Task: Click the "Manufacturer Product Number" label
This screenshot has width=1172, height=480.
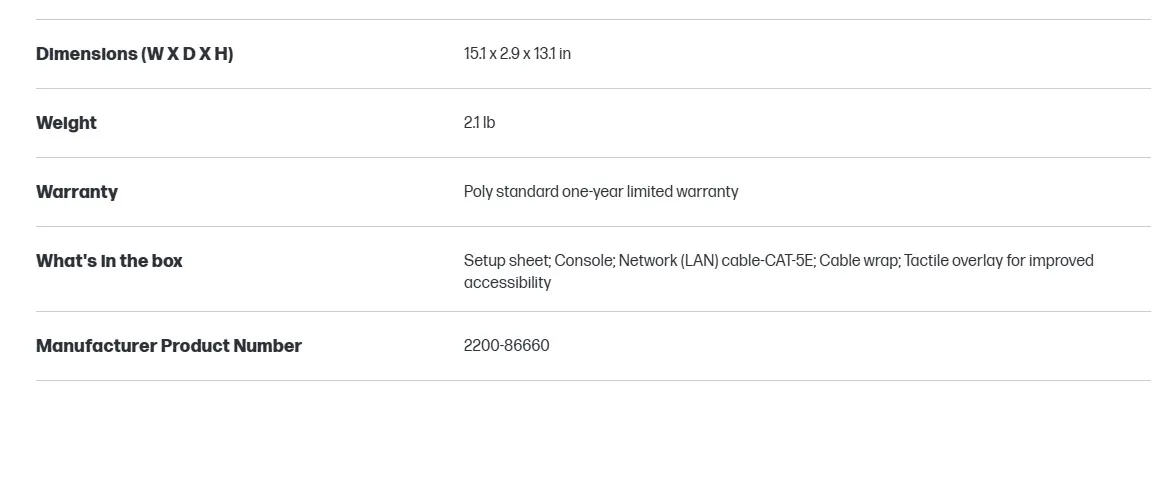Action: point(168,346)
